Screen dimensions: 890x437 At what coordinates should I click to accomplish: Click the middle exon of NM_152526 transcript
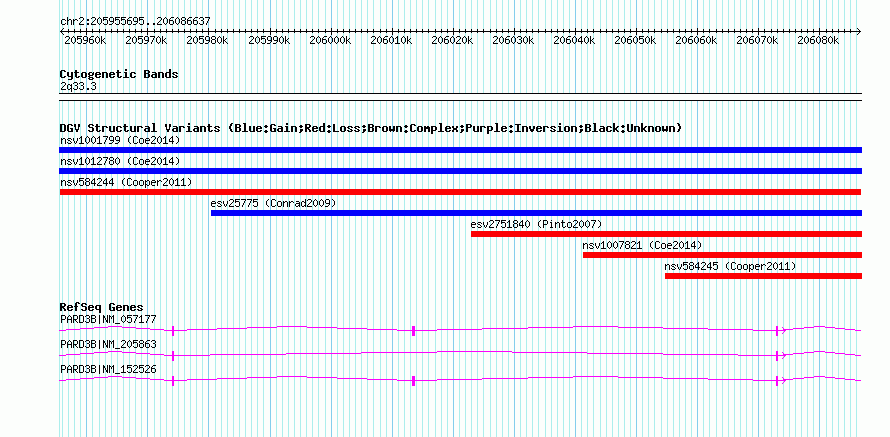click(413, 381)
